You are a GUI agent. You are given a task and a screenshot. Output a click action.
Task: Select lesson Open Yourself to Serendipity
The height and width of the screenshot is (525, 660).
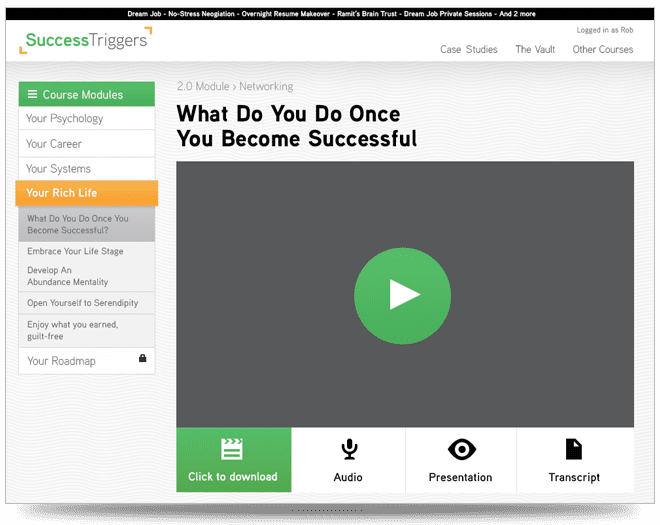[x=87, y=303]
